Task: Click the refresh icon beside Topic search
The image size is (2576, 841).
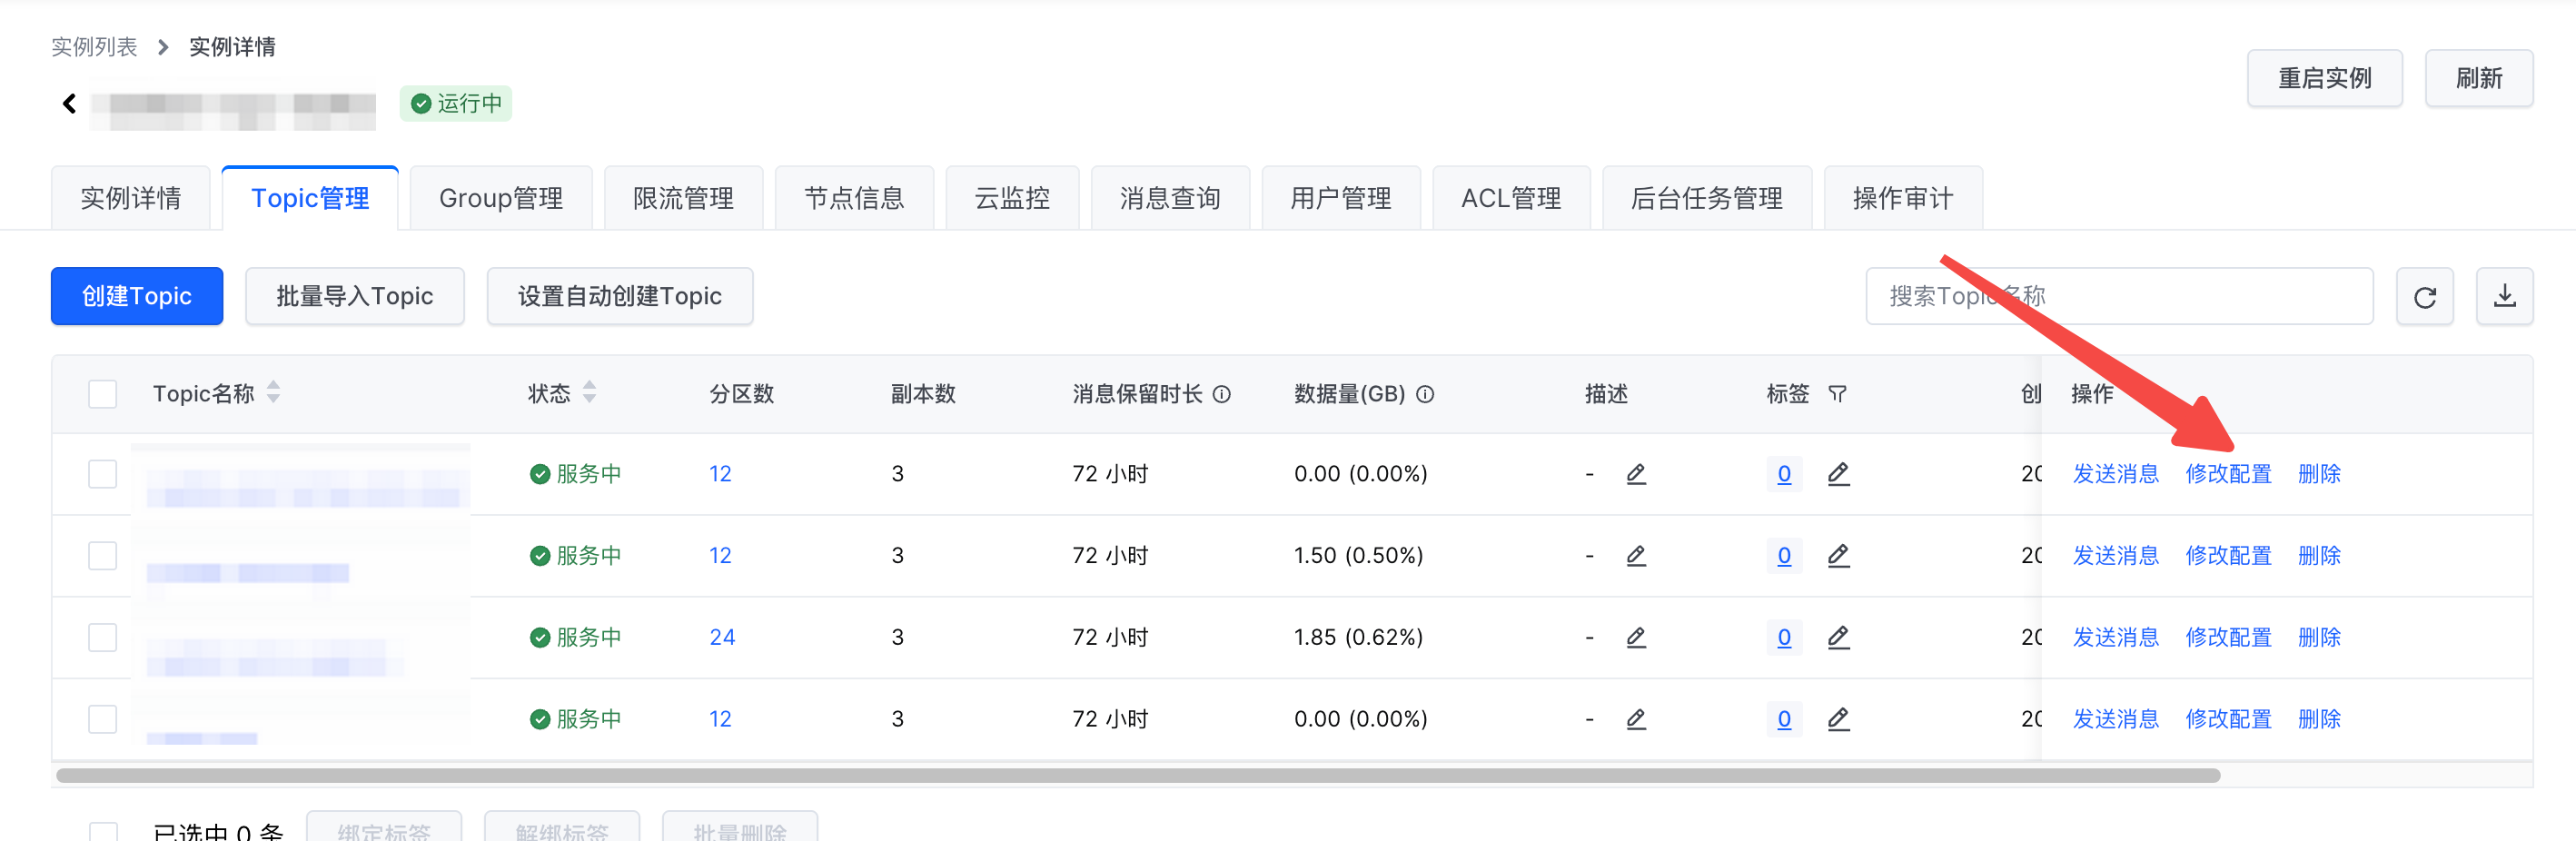Action: (x=2424, y=296)
